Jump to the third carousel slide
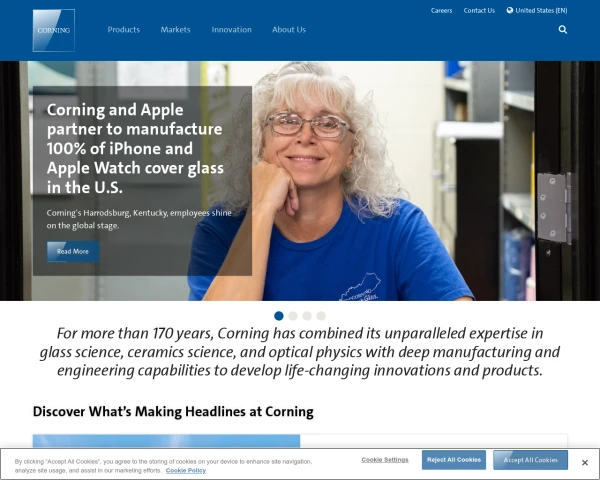The height and width of the screenshot is (480, 600). tap(307, 316)
